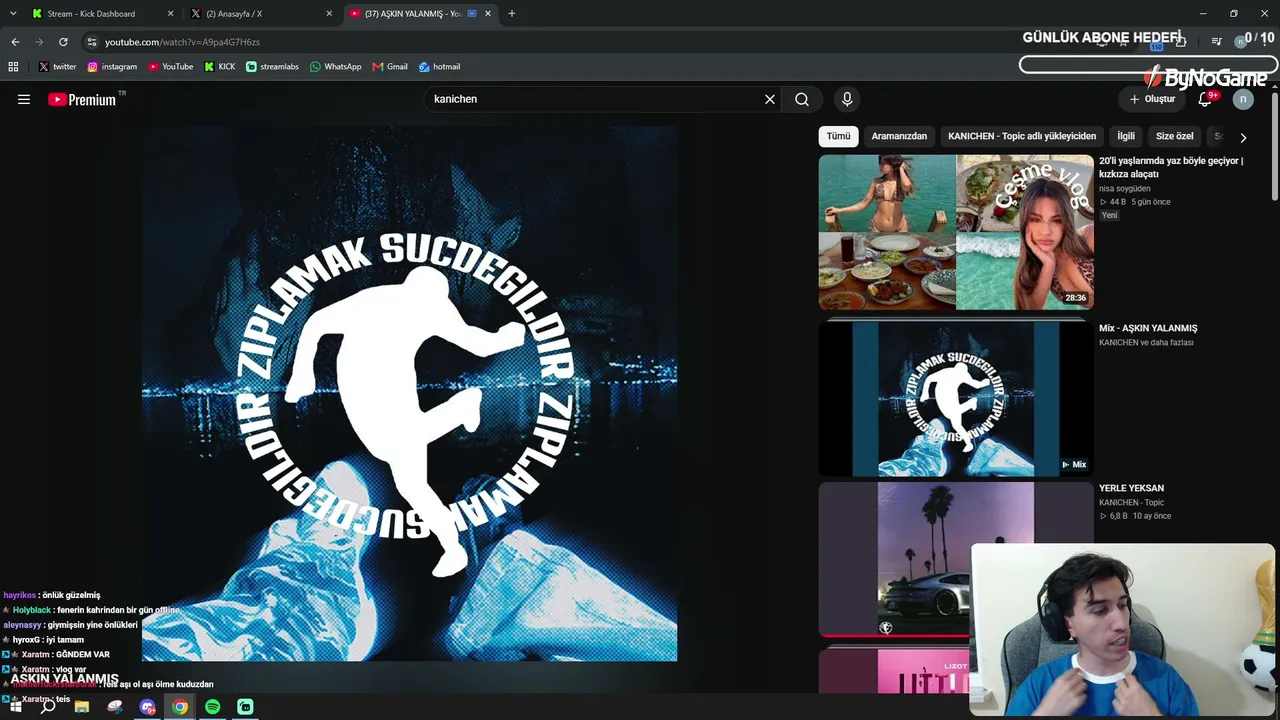1280x720 pixels.
Task: Open the YouTube guide hamburger menu
Action: [24, 99]
